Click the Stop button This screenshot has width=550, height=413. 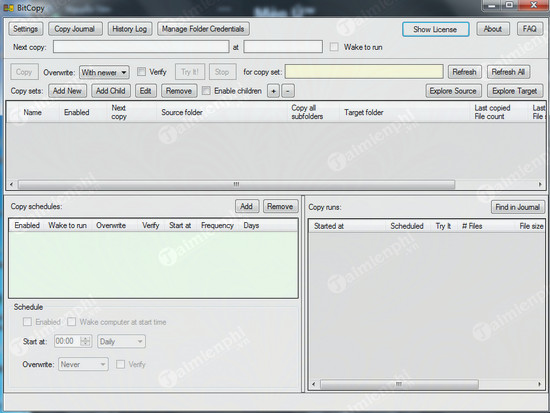pyautogui.click(x=222, y=72)
